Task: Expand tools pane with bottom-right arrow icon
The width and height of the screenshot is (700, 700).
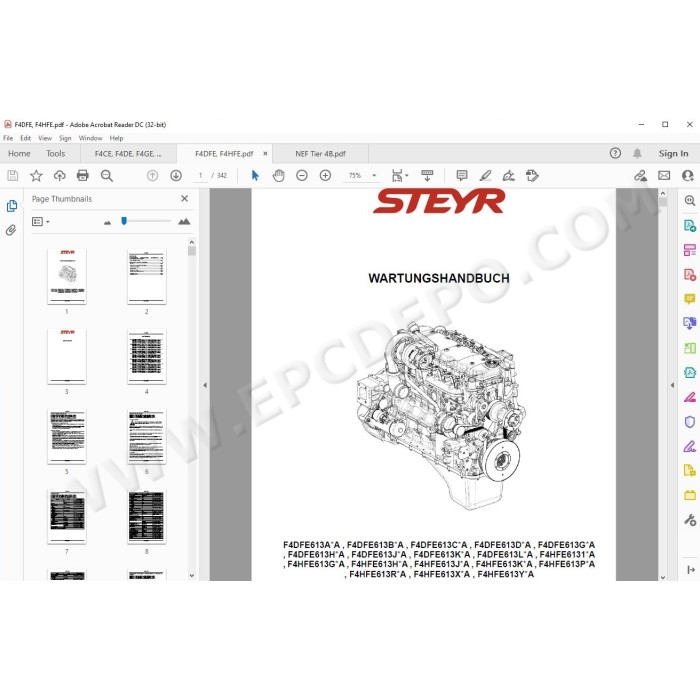Action: click(x=691, y=570)
